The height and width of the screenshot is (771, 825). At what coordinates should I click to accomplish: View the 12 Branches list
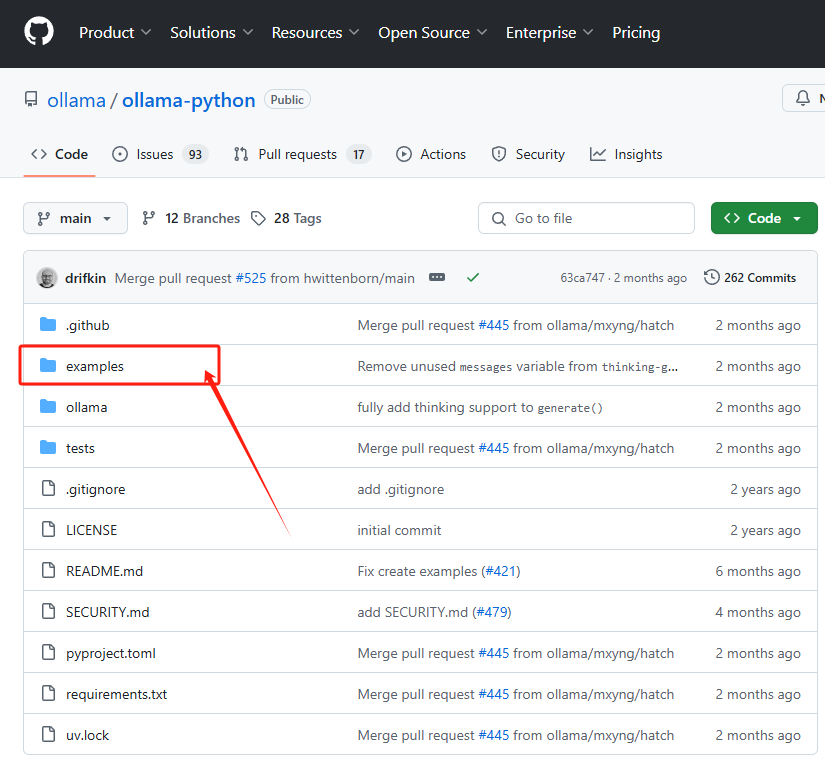(x=190, y=218)
